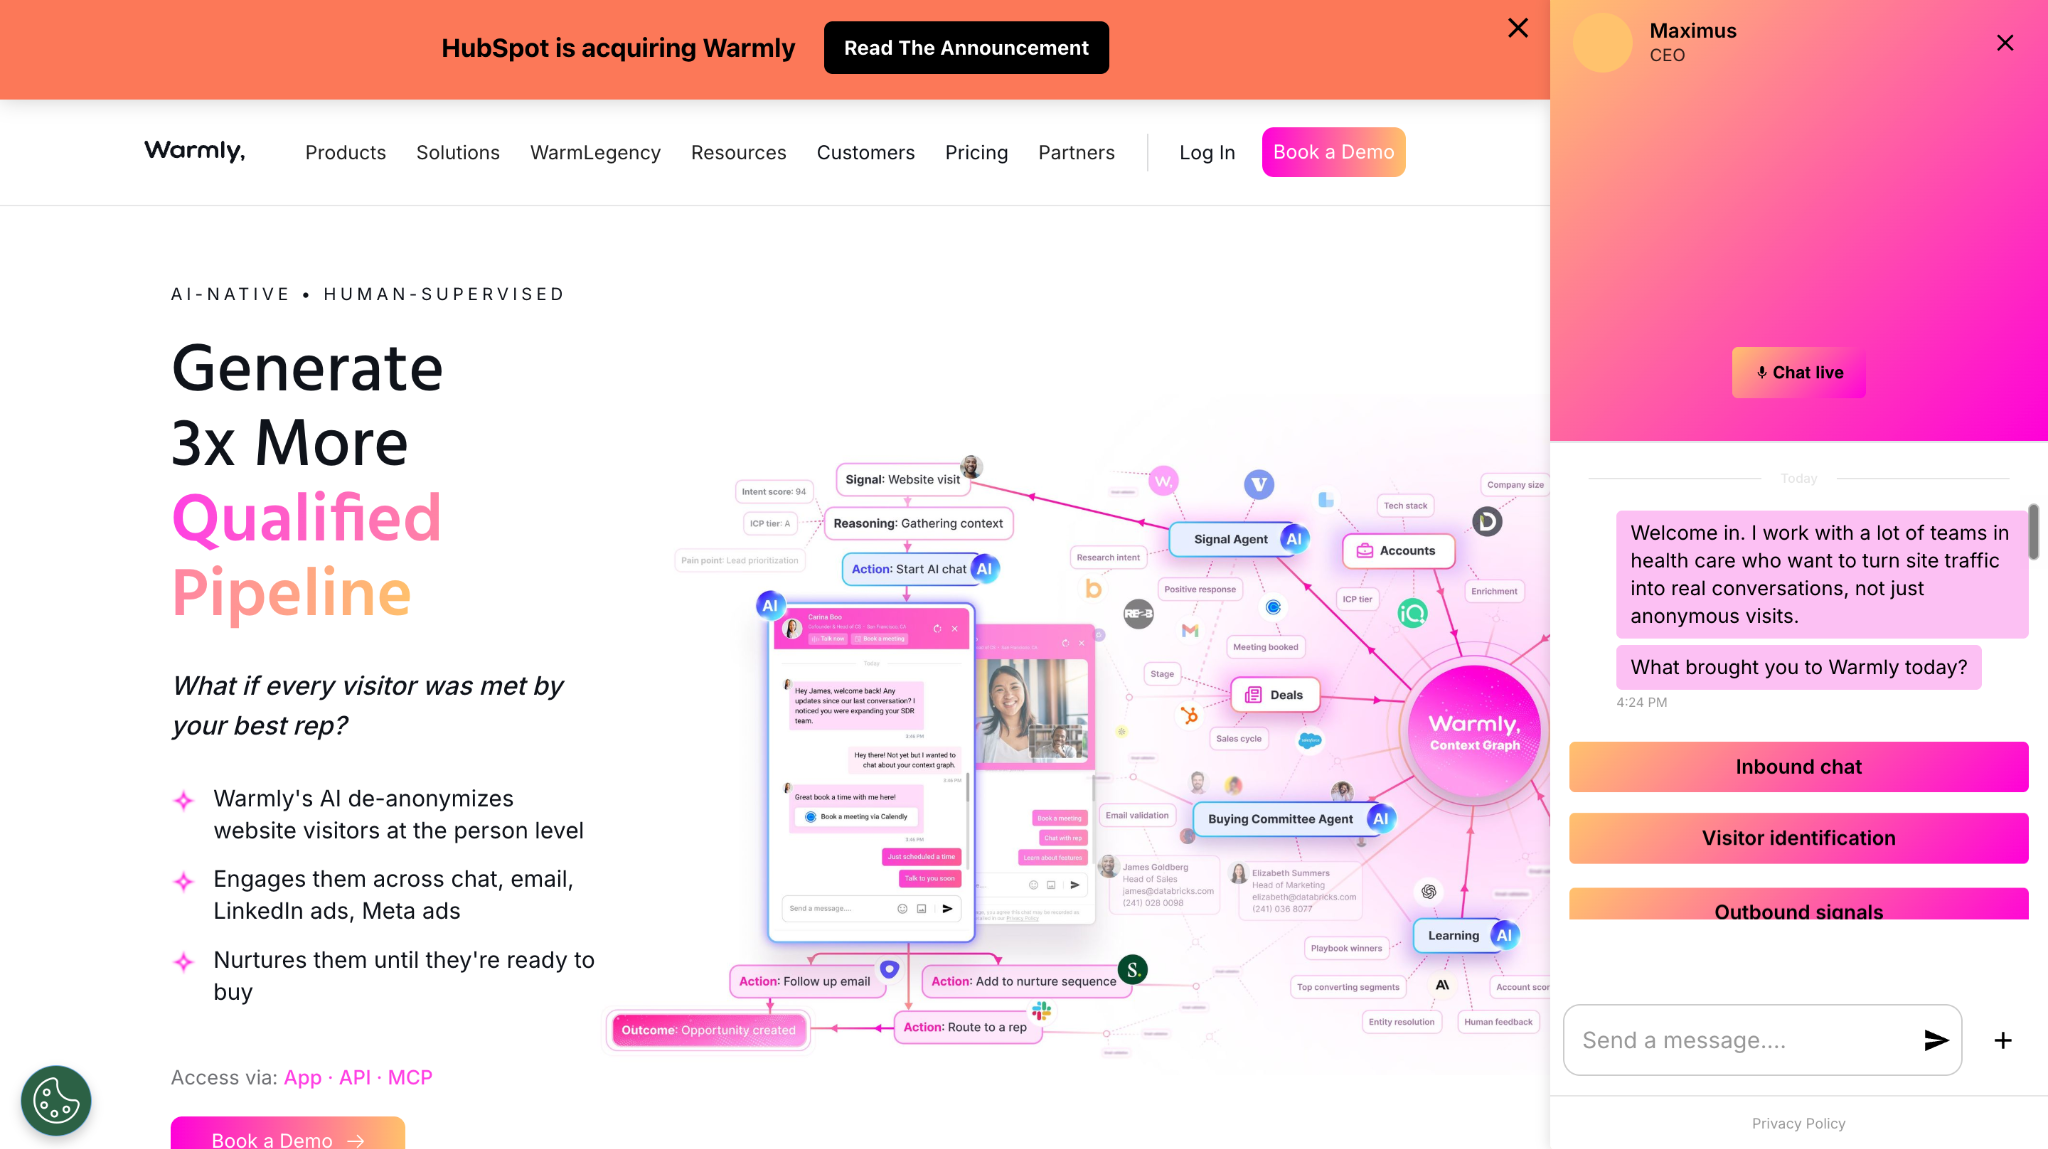2048x1149 pixels.
Task: Choose the Inbound chat option
Action: click(1799, 767)
